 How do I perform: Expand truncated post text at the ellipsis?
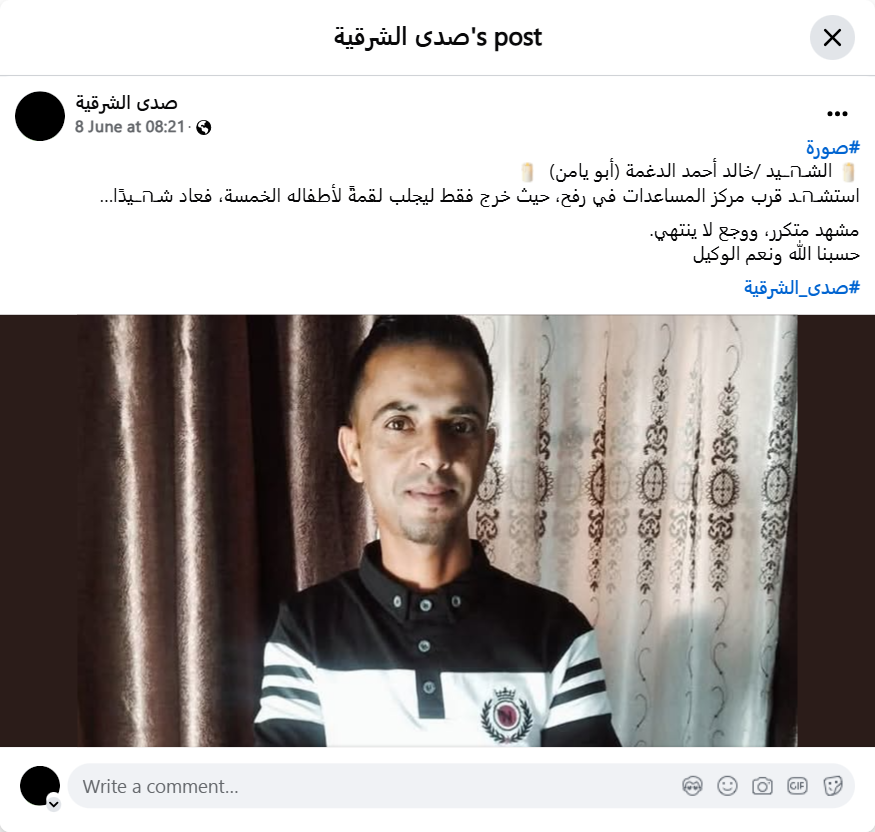click(x=107, y=197)
